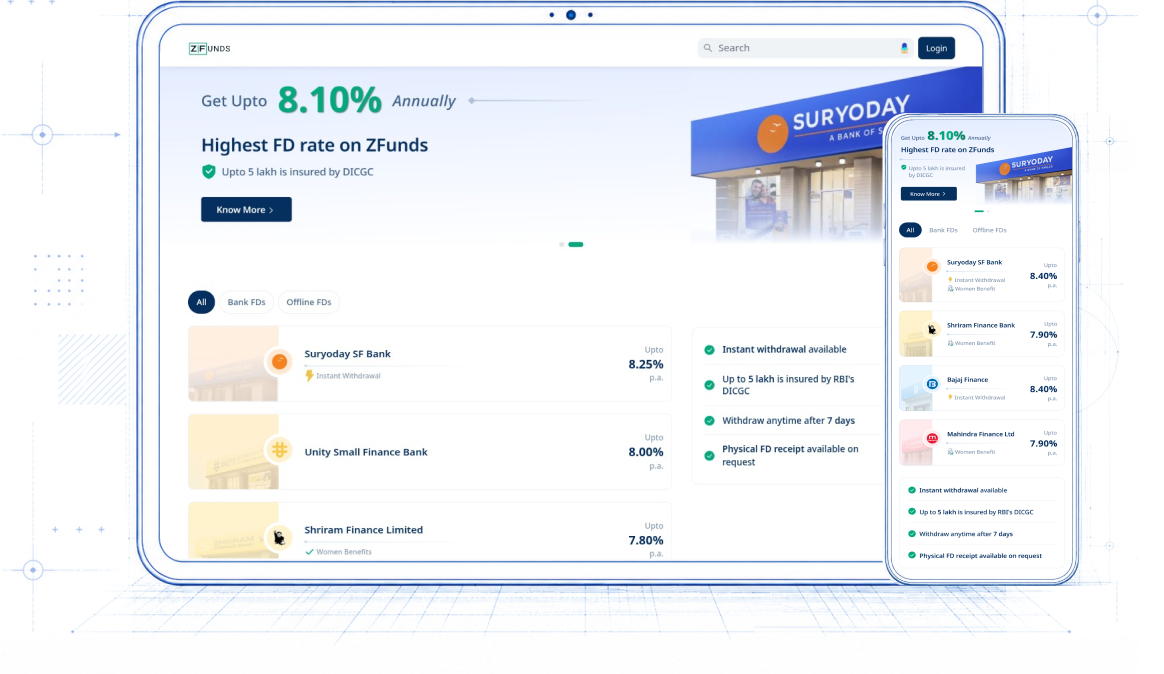1164x674 pixels.
Task: Click the 8.10% banner rate on the tablet
Action: 330,100
